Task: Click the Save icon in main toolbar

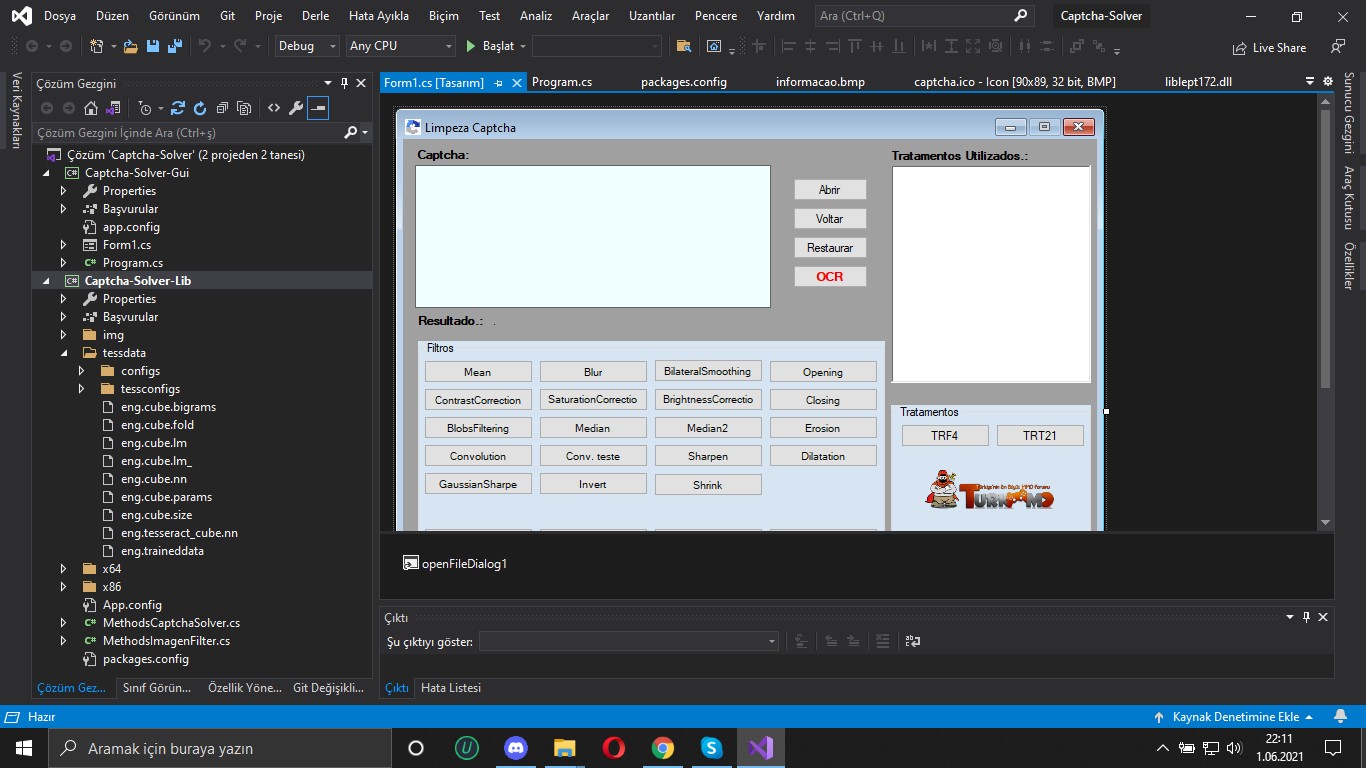Action: pyautogui.click(x=153, y=46)
